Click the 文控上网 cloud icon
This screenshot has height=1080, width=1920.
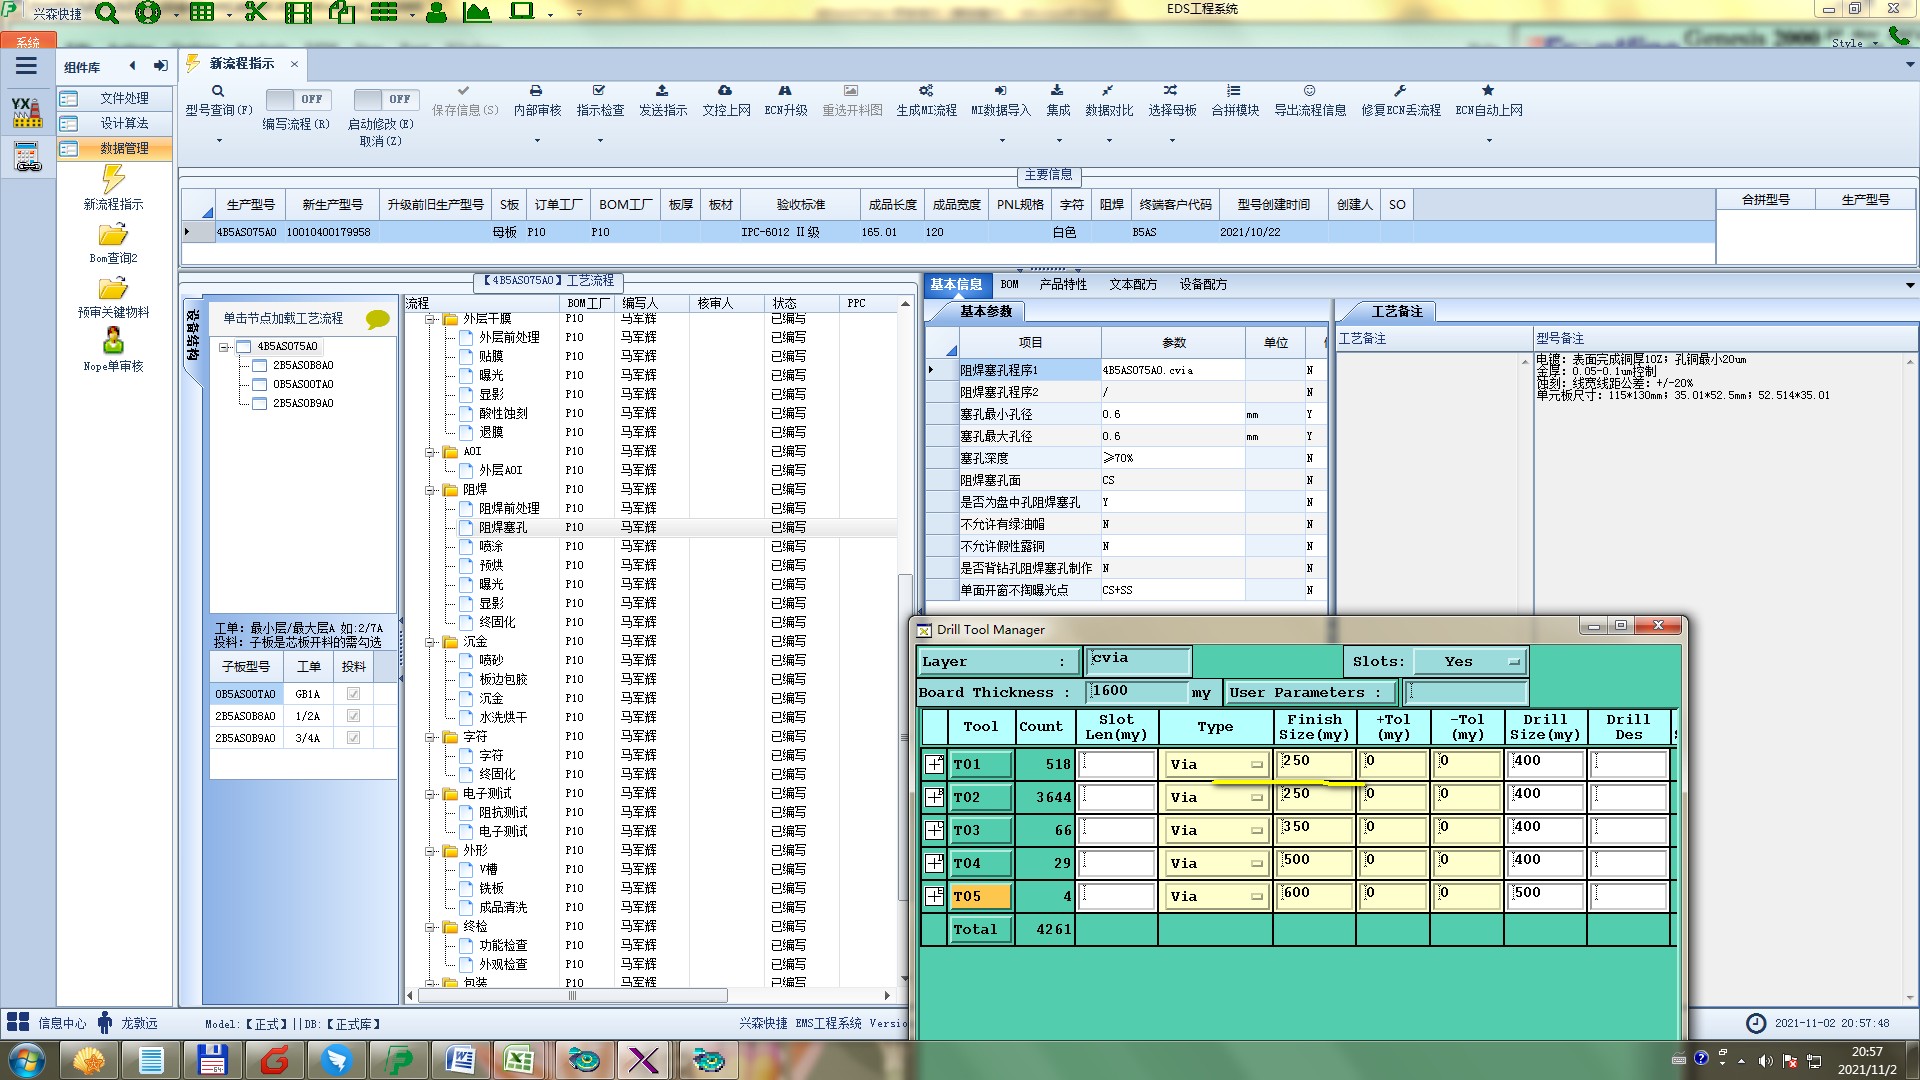coord(725,91)
